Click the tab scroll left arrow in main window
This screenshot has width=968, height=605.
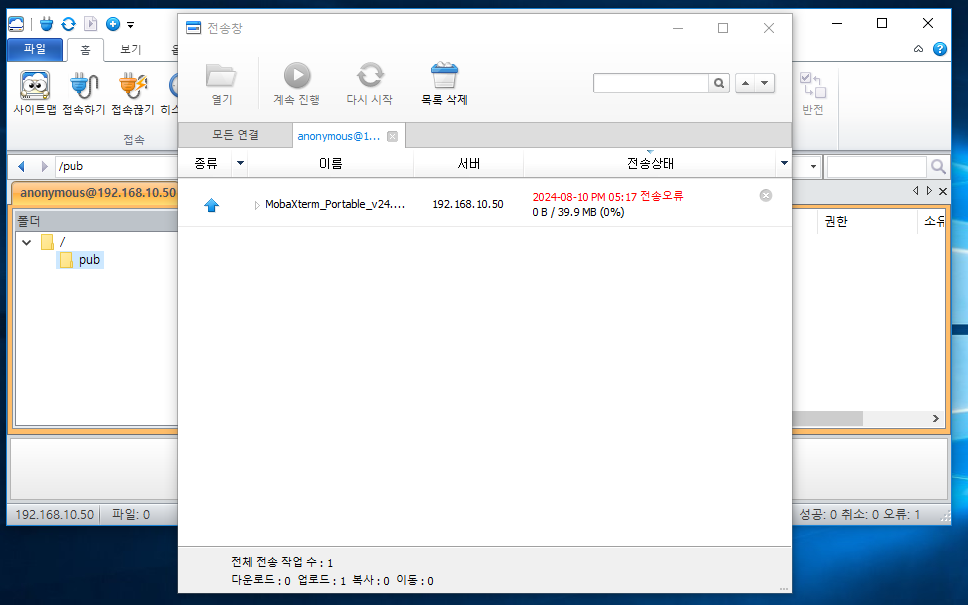(916, 191)
